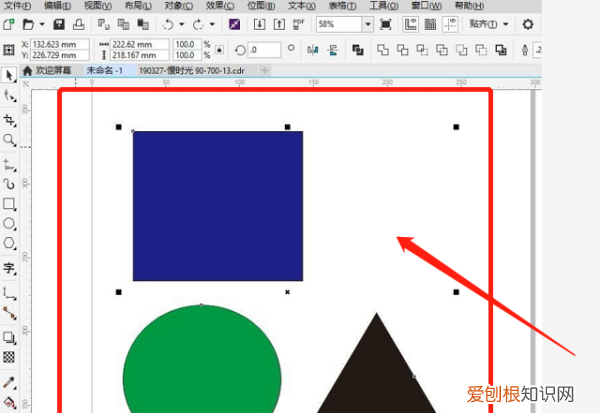Viewport: 600px width, 413px height.
Task: Choose the Zoom magnifier tool
Action: point(9,140)
